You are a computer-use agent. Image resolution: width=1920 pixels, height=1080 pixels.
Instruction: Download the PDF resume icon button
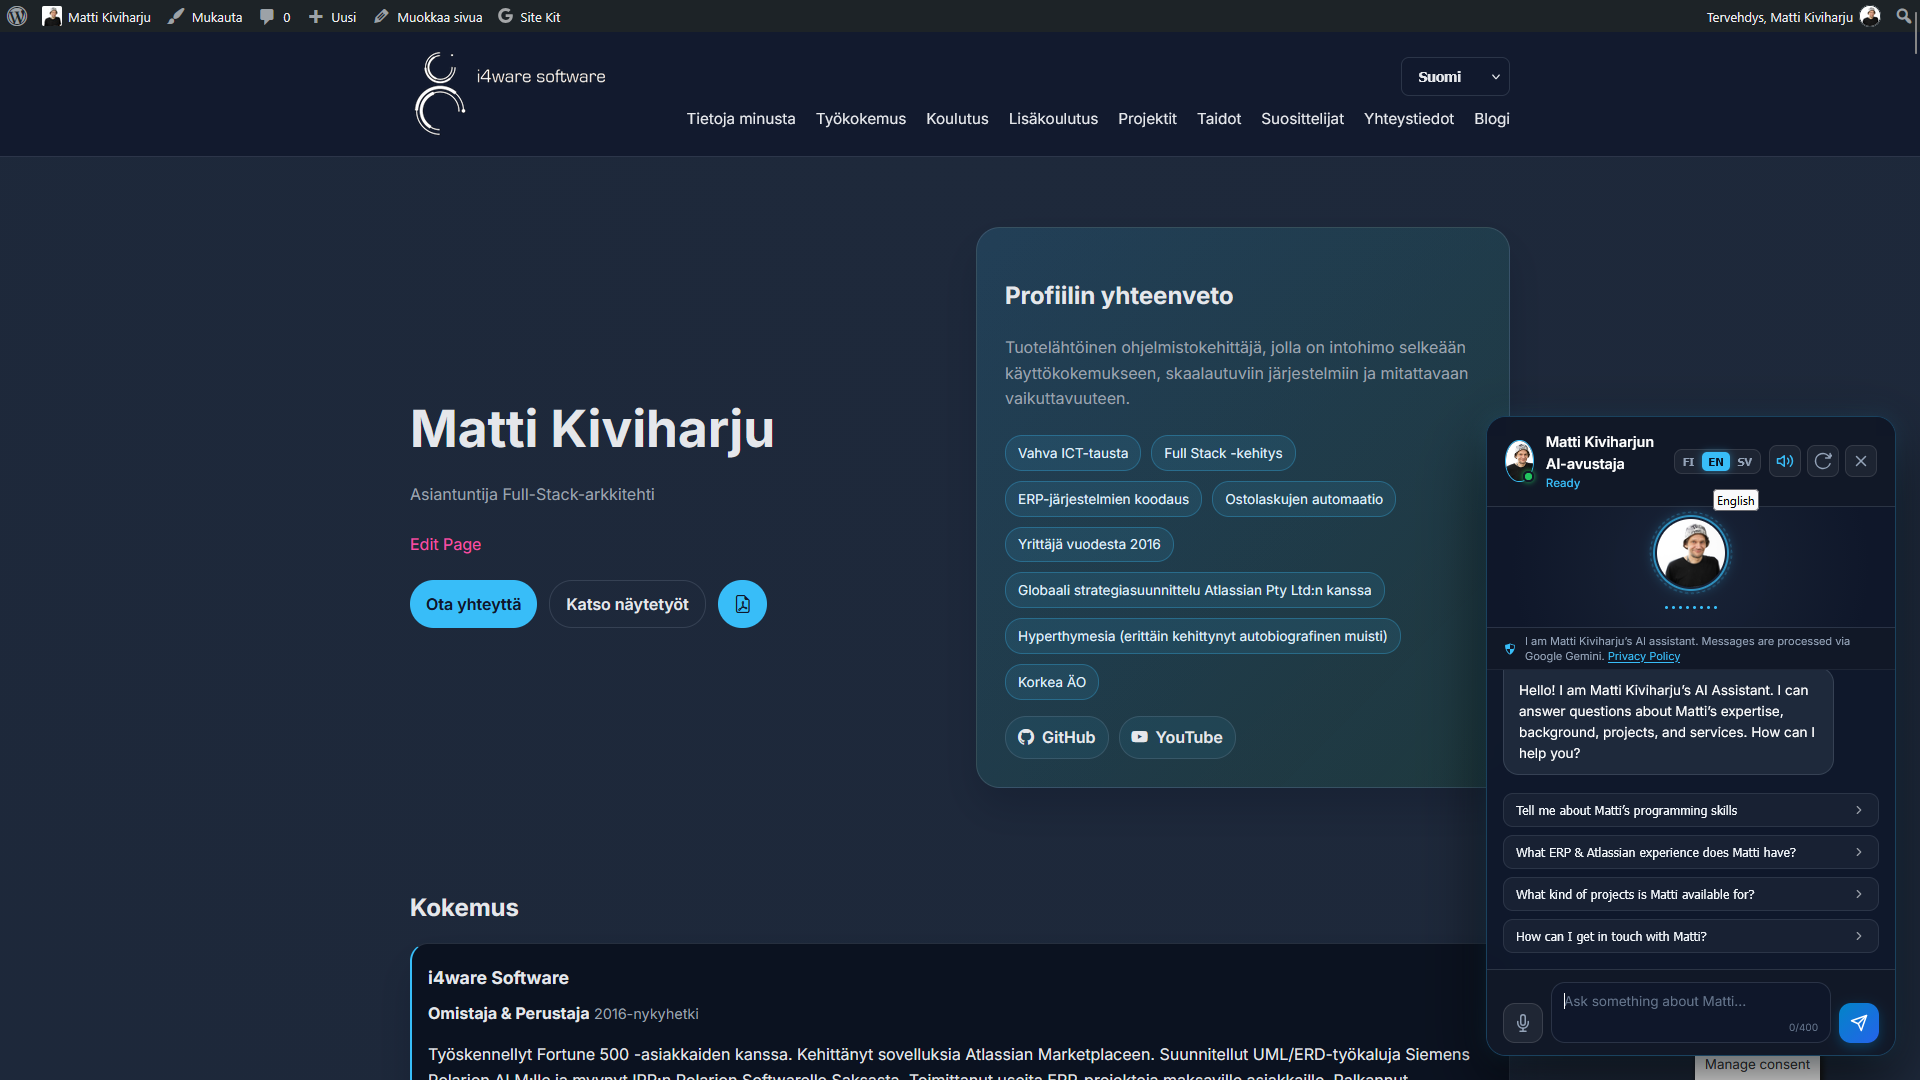click(x=742, y=604)
